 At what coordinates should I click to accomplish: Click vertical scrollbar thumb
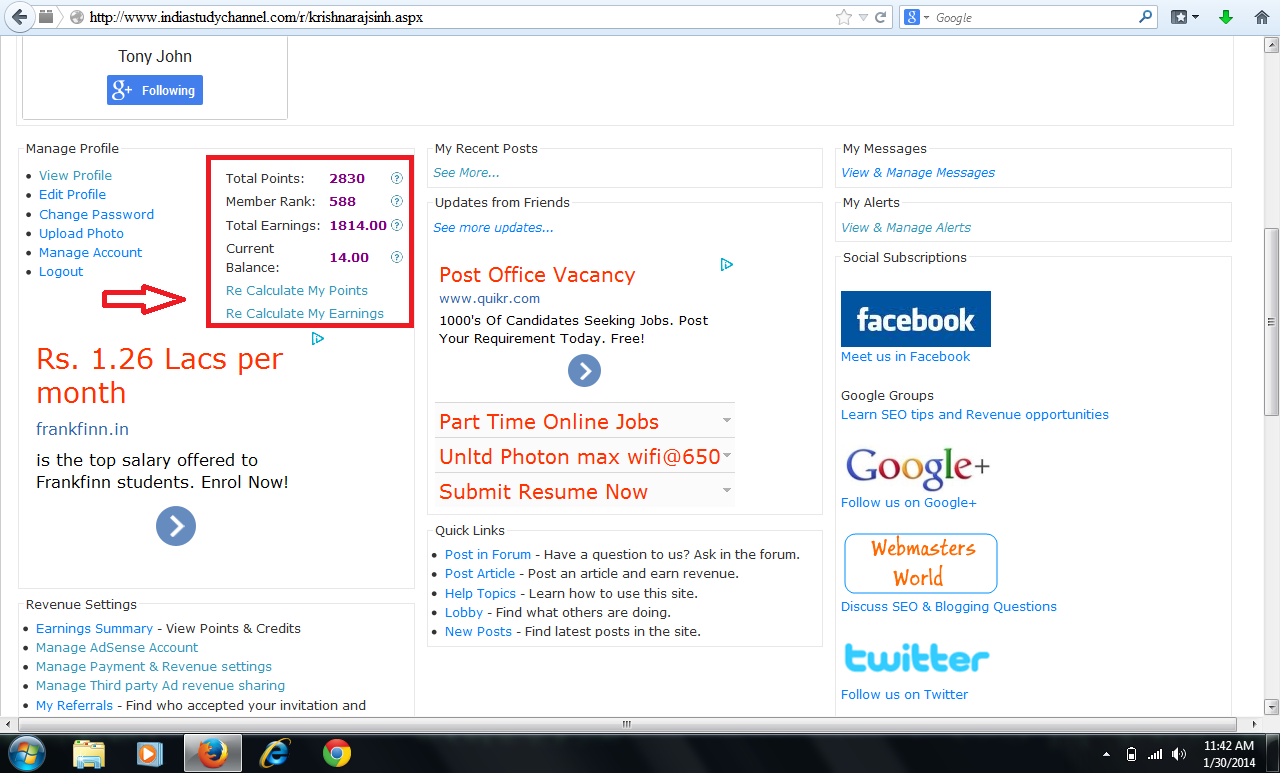1271,322
